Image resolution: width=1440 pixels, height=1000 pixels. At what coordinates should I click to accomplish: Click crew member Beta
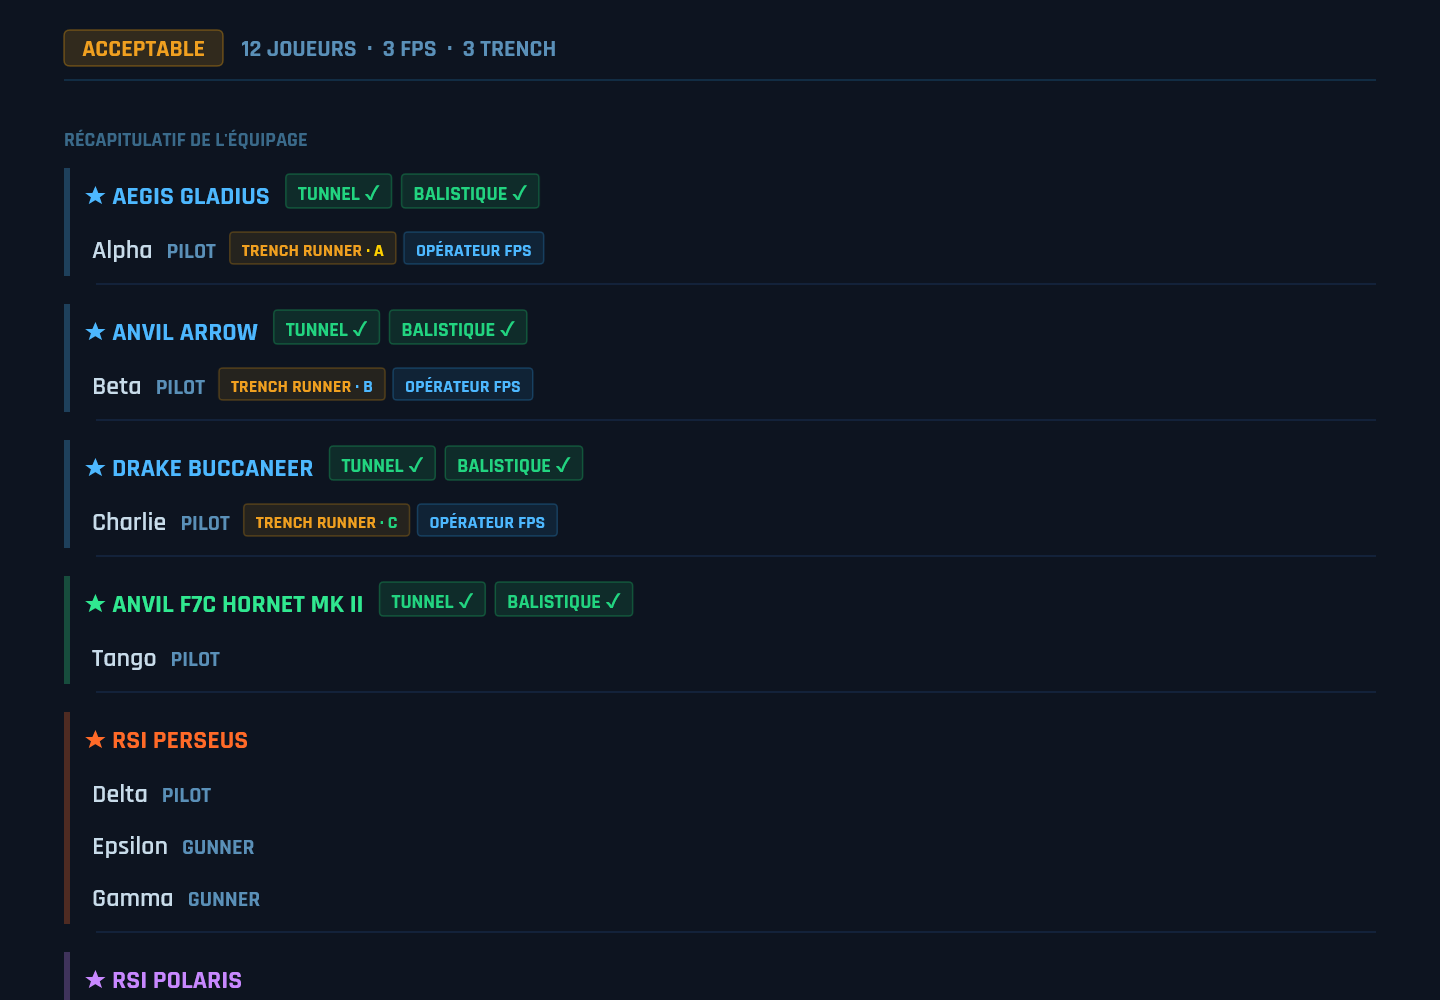pyautogui.click(x=117, y=386)
